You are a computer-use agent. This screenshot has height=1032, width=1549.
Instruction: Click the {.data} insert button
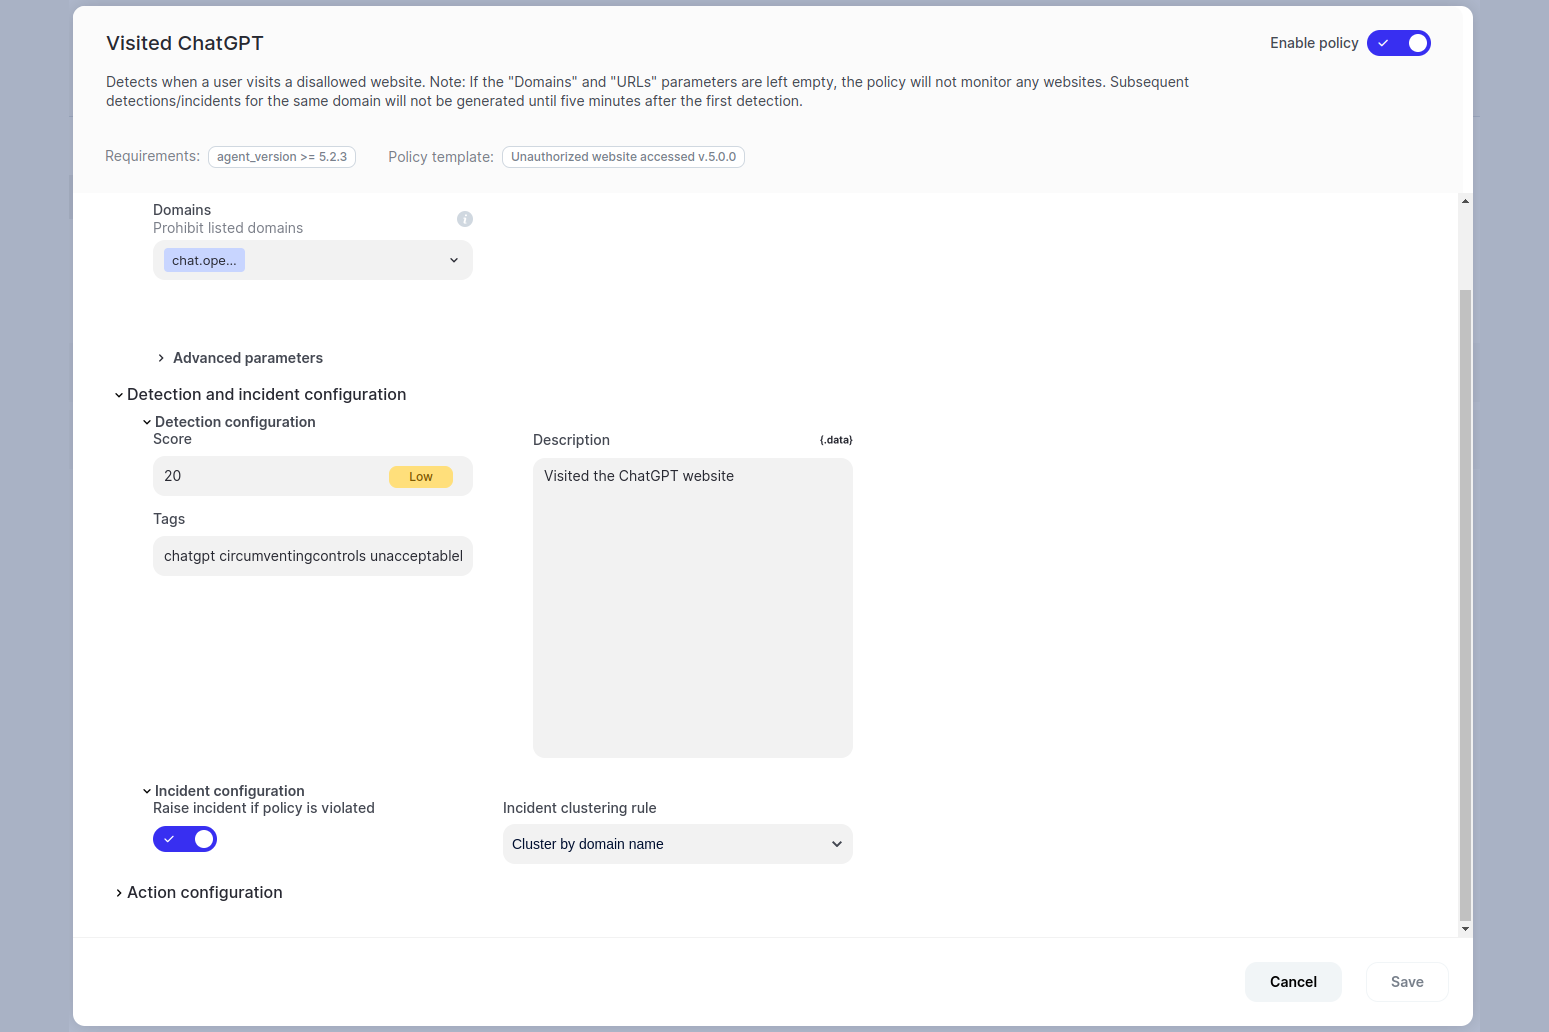[836, 440]
